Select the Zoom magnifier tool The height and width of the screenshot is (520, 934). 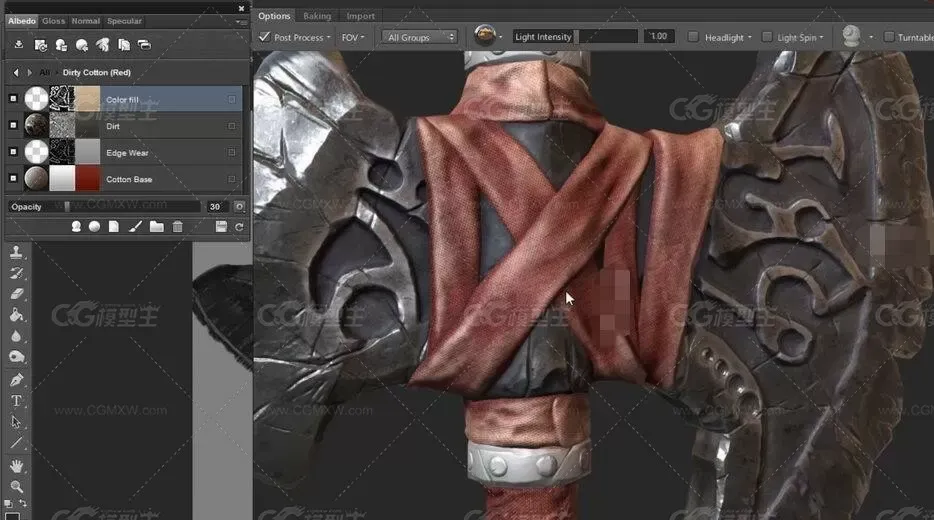[x=16, y=487]
